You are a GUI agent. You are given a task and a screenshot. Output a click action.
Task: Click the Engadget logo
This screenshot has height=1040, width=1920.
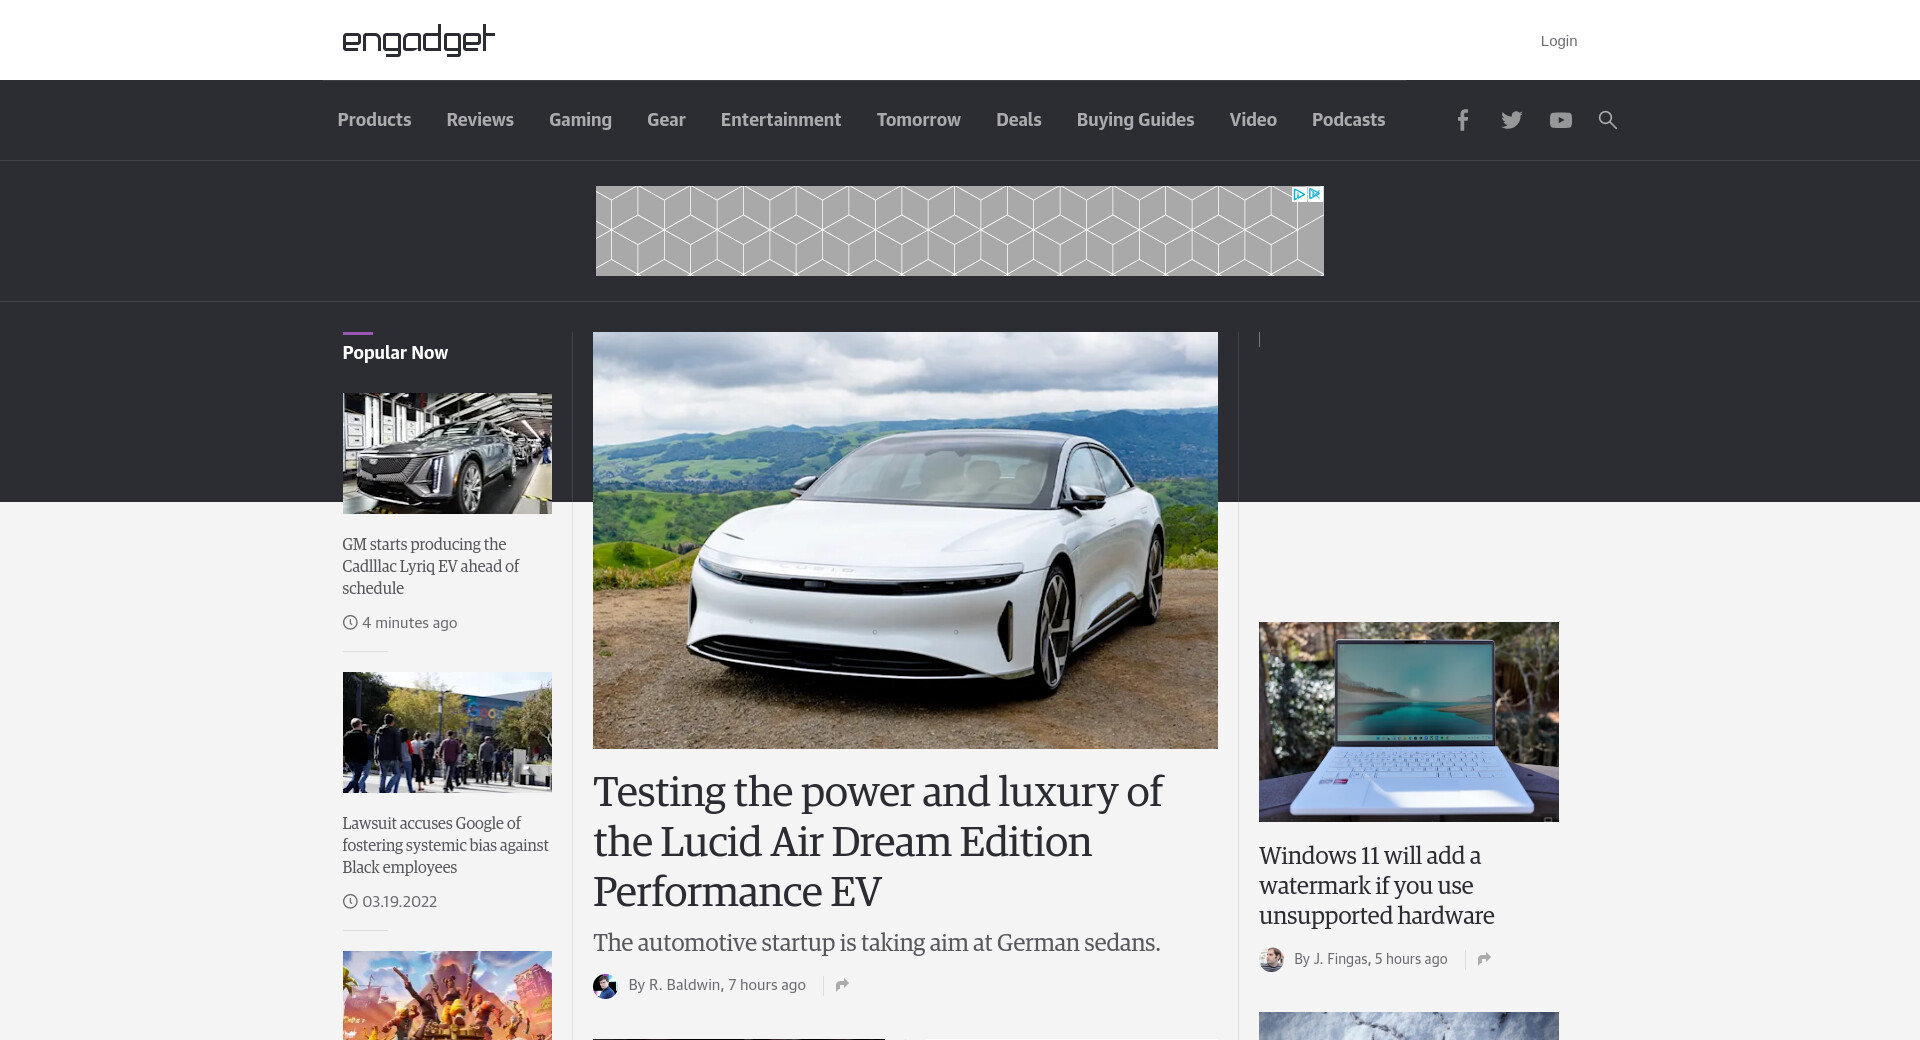(418, 40)
